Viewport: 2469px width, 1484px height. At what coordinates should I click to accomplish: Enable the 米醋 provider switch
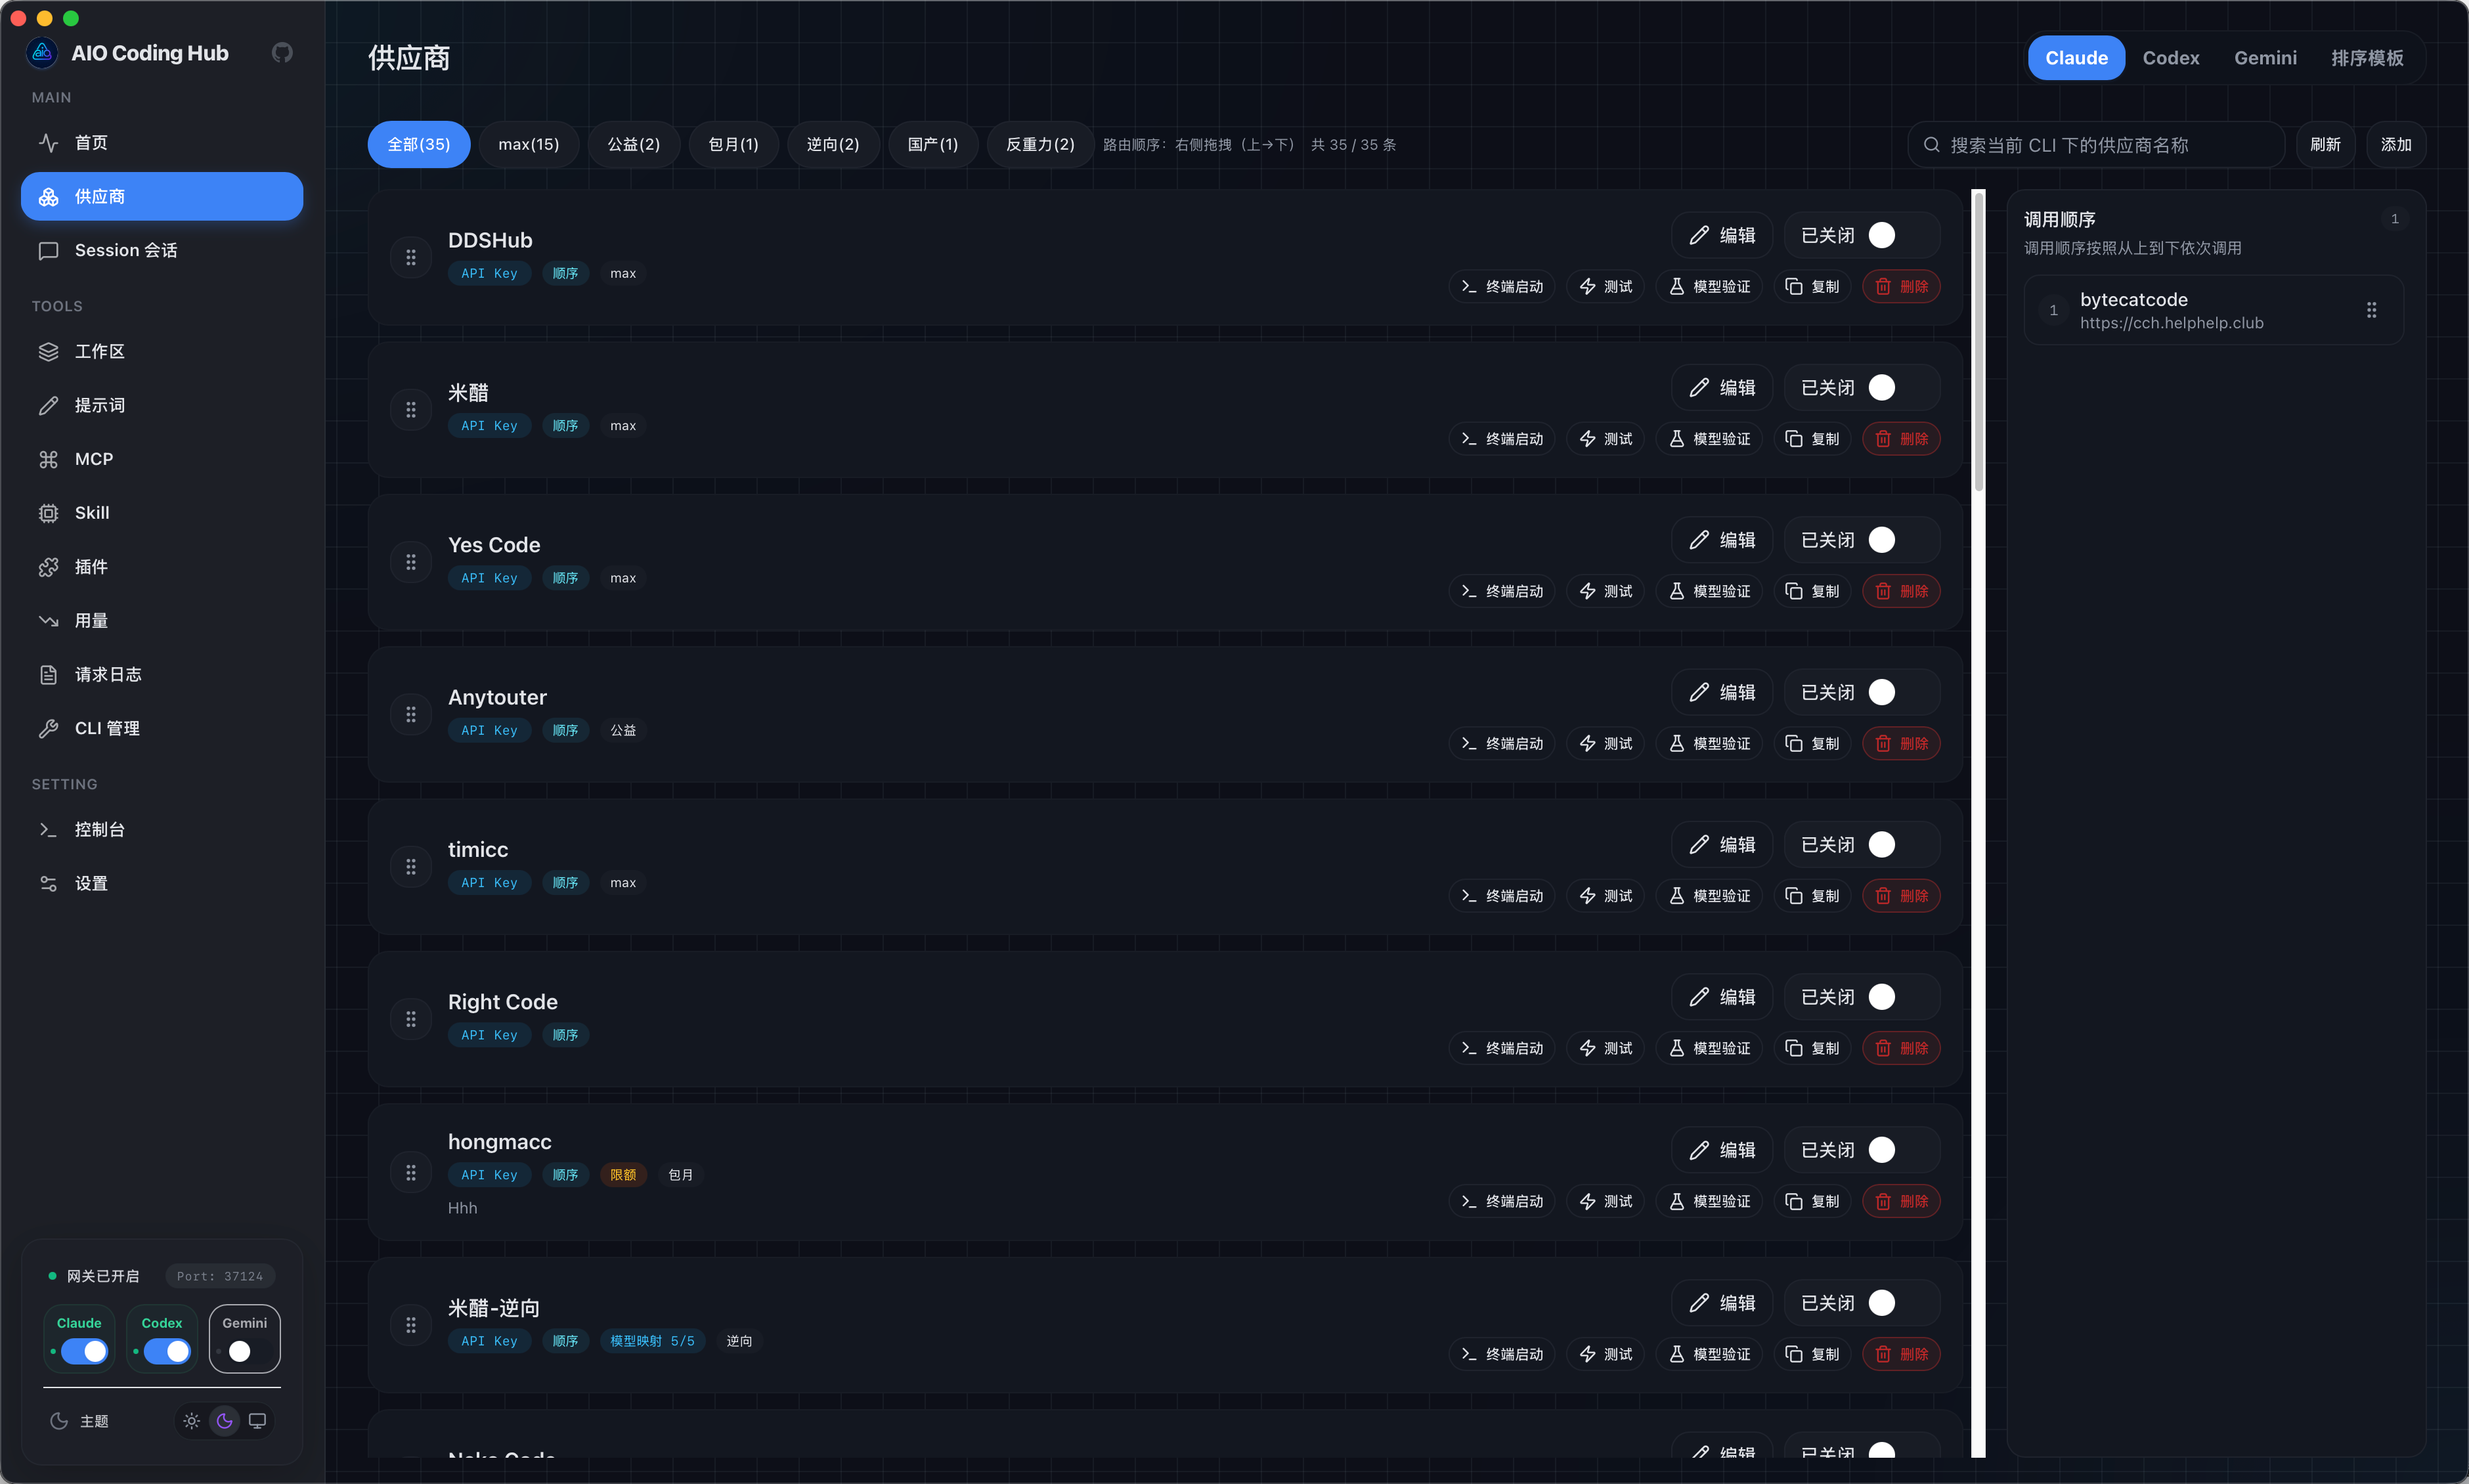(x=1894, y=387)
